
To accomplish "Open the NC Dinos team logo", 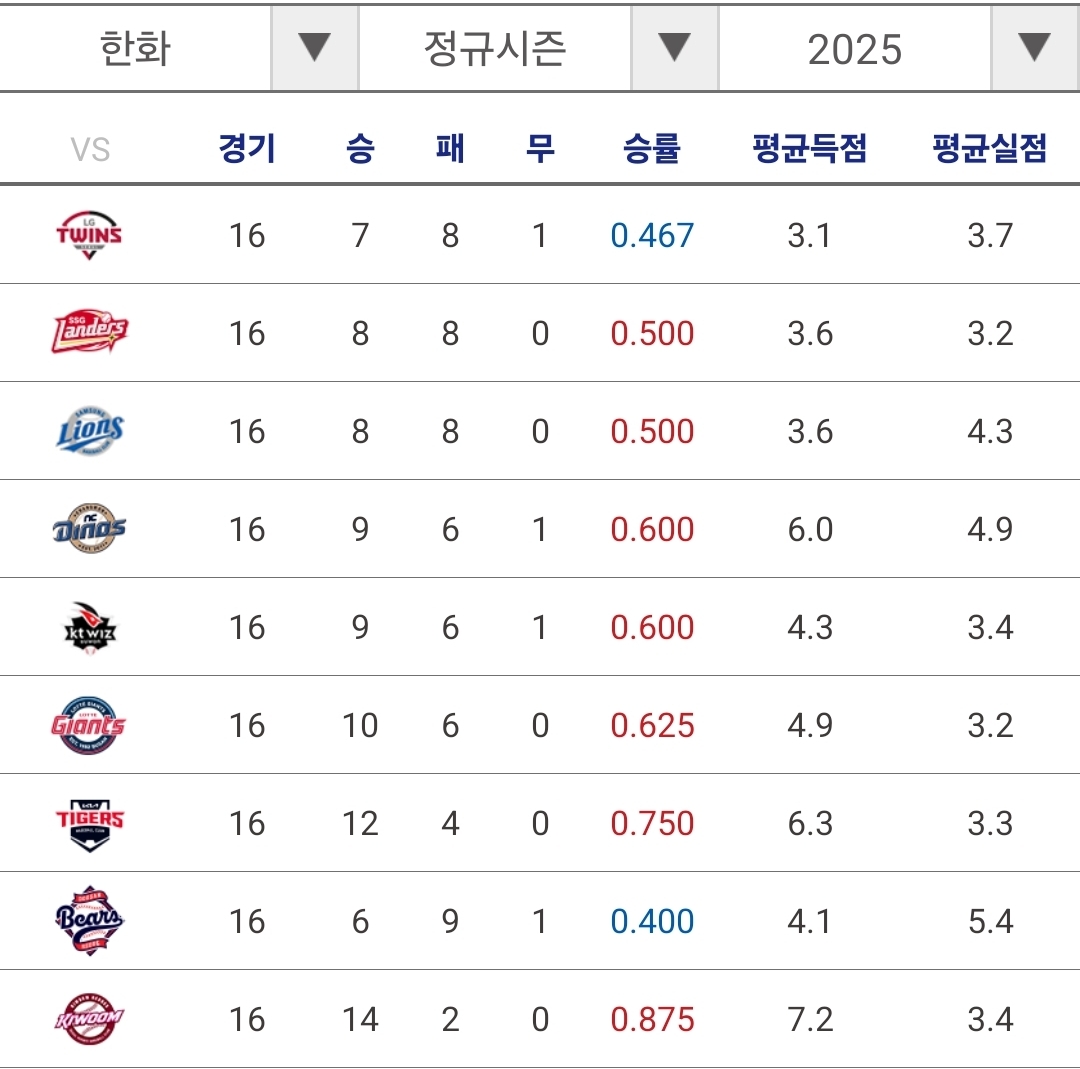I will [x=89, y=528].
